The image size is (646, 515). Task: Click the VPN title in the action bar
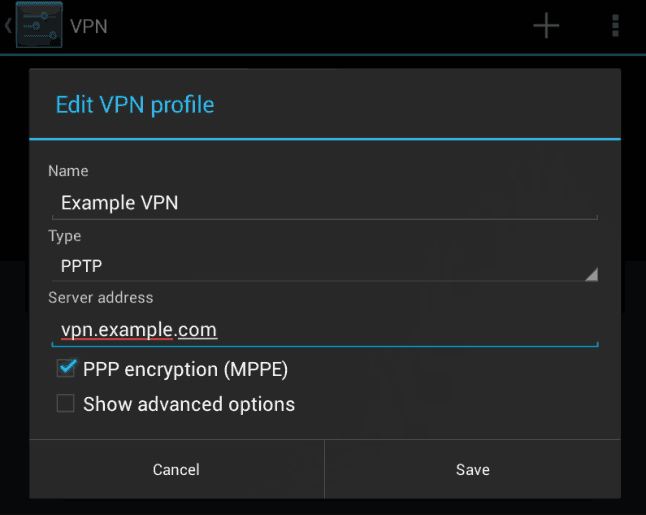[x=89, y=26]
